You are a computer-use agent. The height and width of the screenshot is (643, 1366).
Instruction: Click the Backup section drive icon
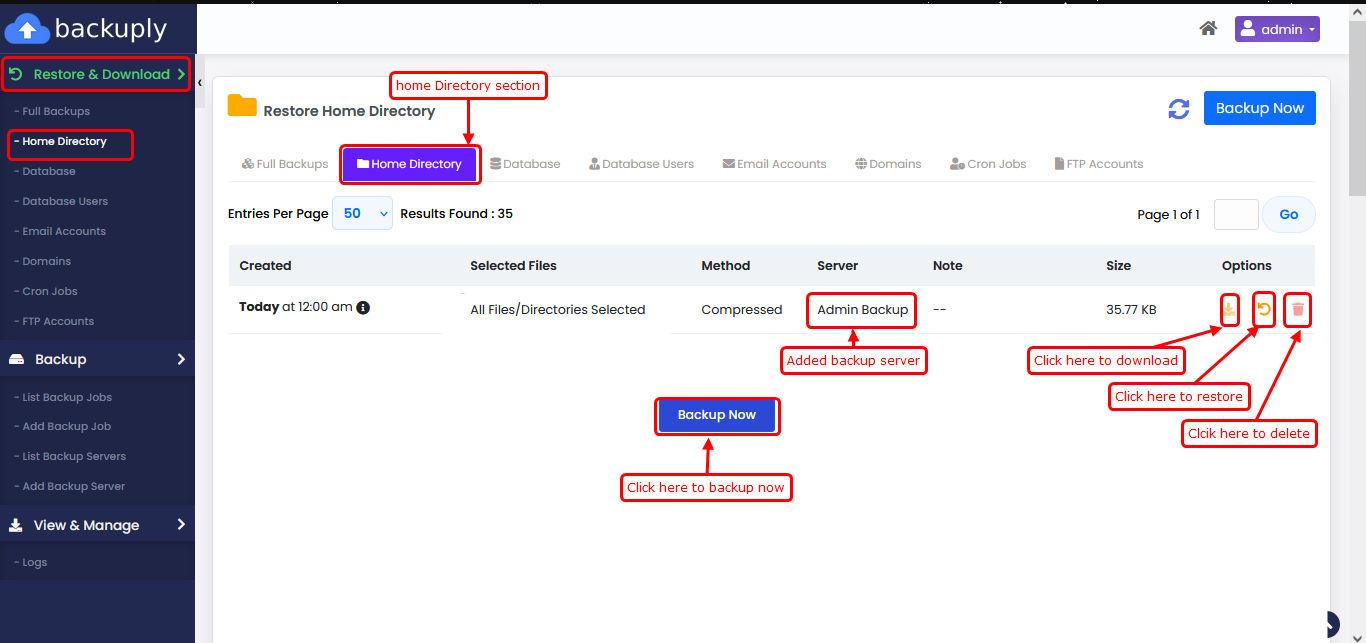[16, 359]
